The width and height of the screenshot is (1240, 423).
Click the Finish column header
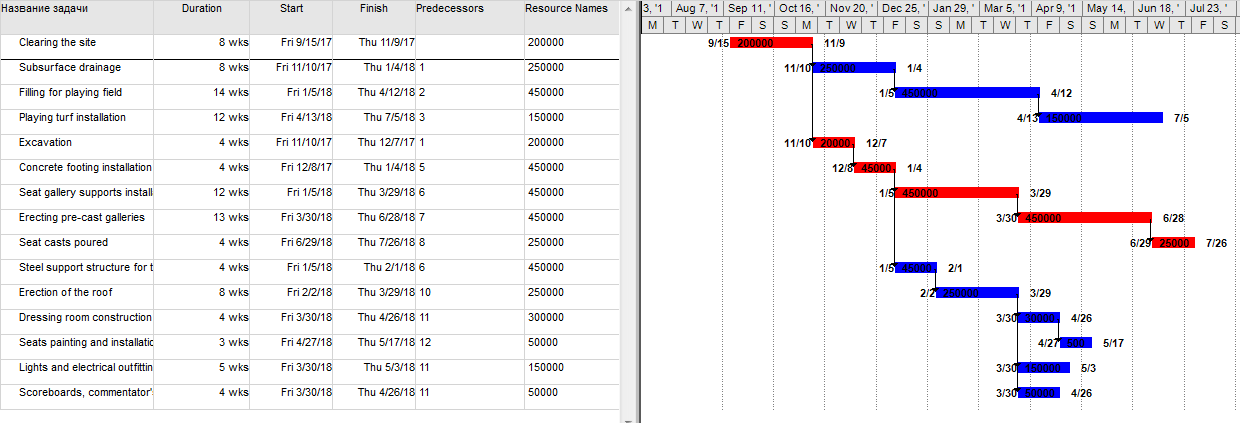(x=373, y=9)
